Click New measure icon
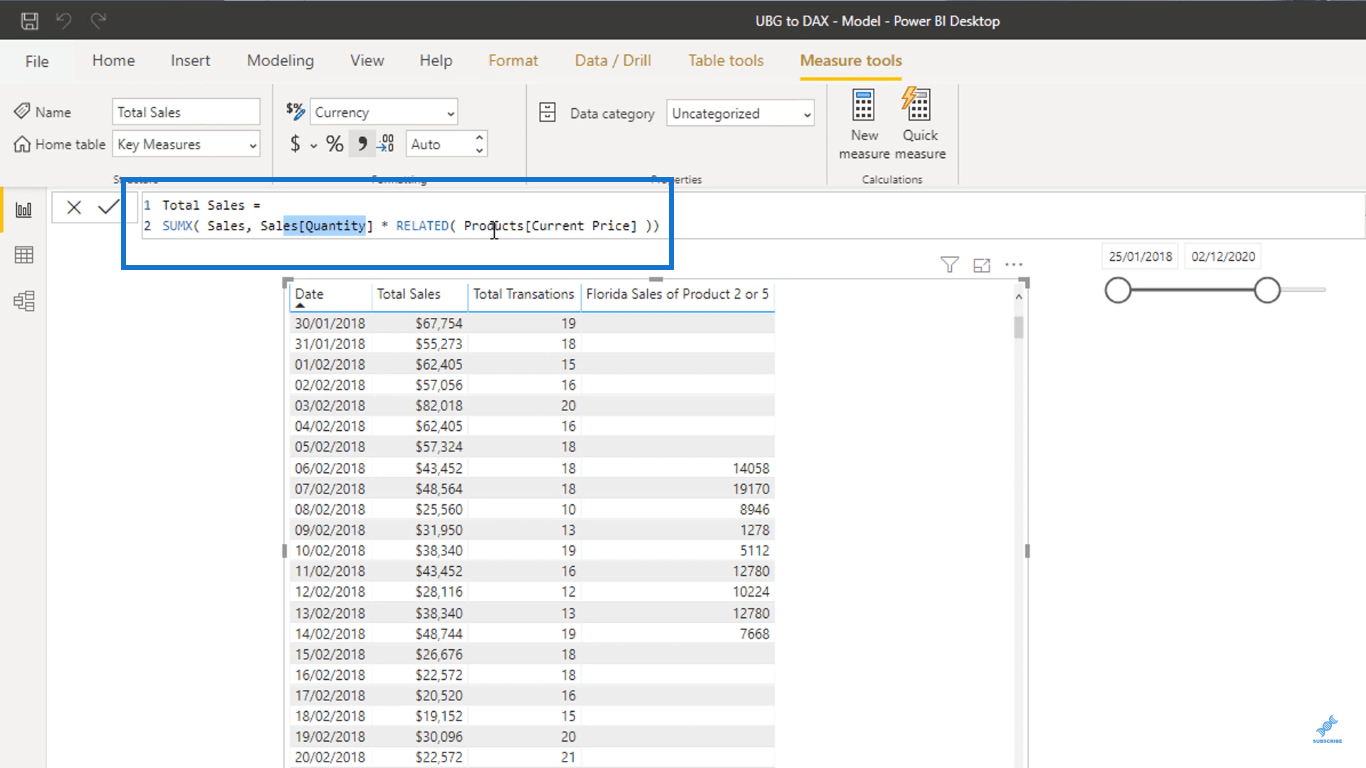 [863, 106]
